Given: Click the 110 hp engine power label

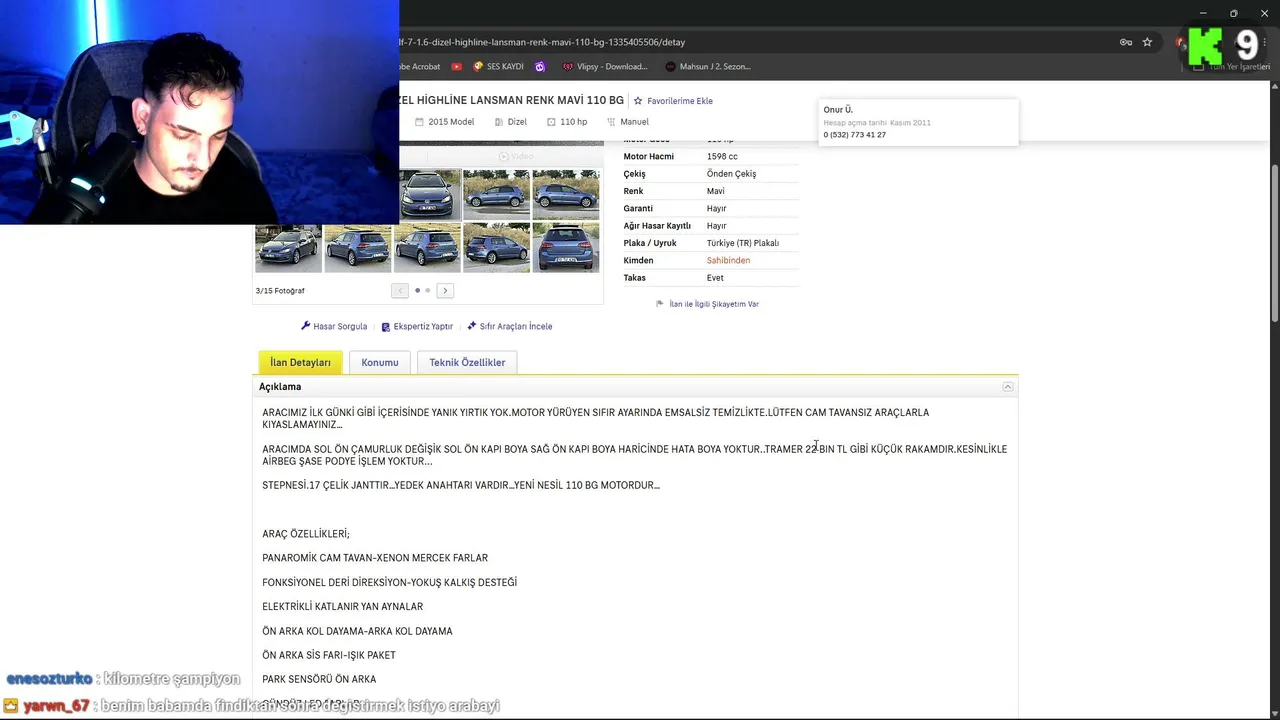Looking at the screenshot, I should 567,122.
